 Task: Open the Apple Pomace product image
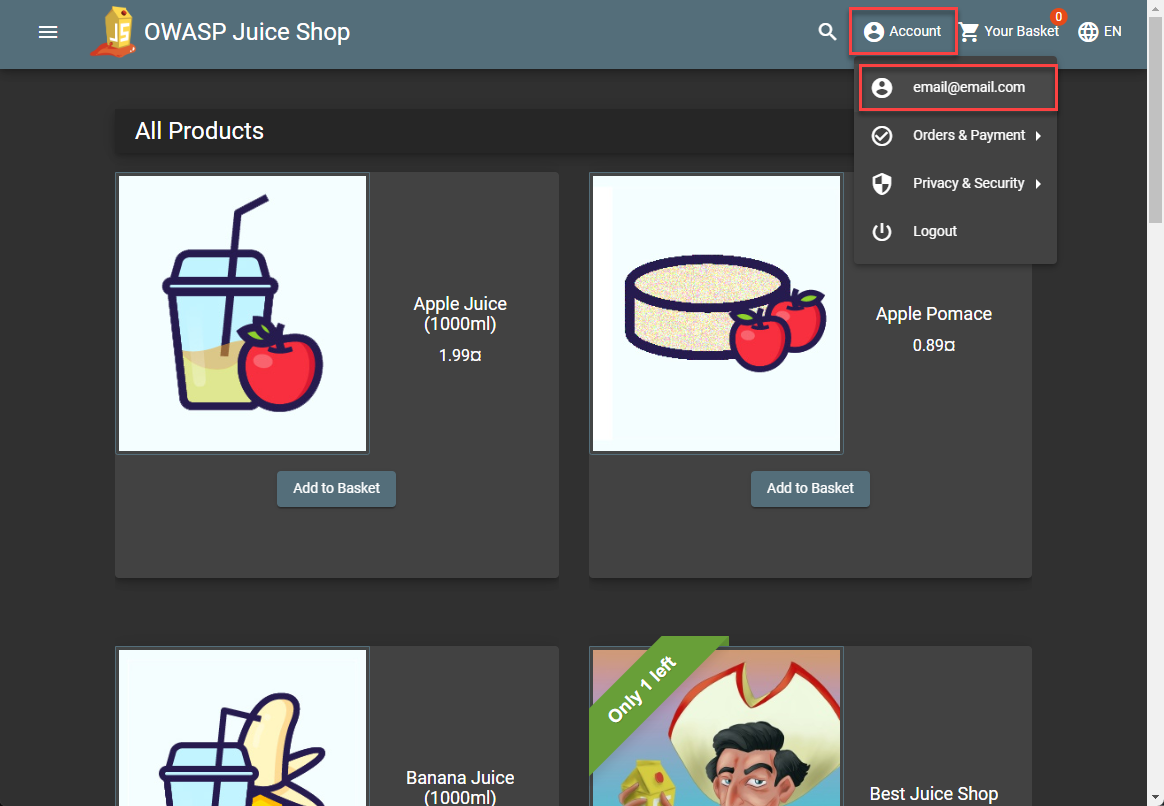[716, 314]
